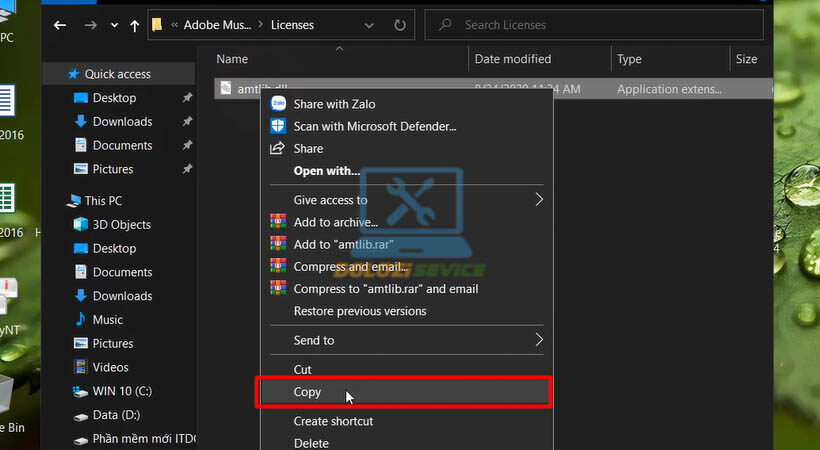
Task: Expand the Send to submenu
Action: tap(539, 340)
